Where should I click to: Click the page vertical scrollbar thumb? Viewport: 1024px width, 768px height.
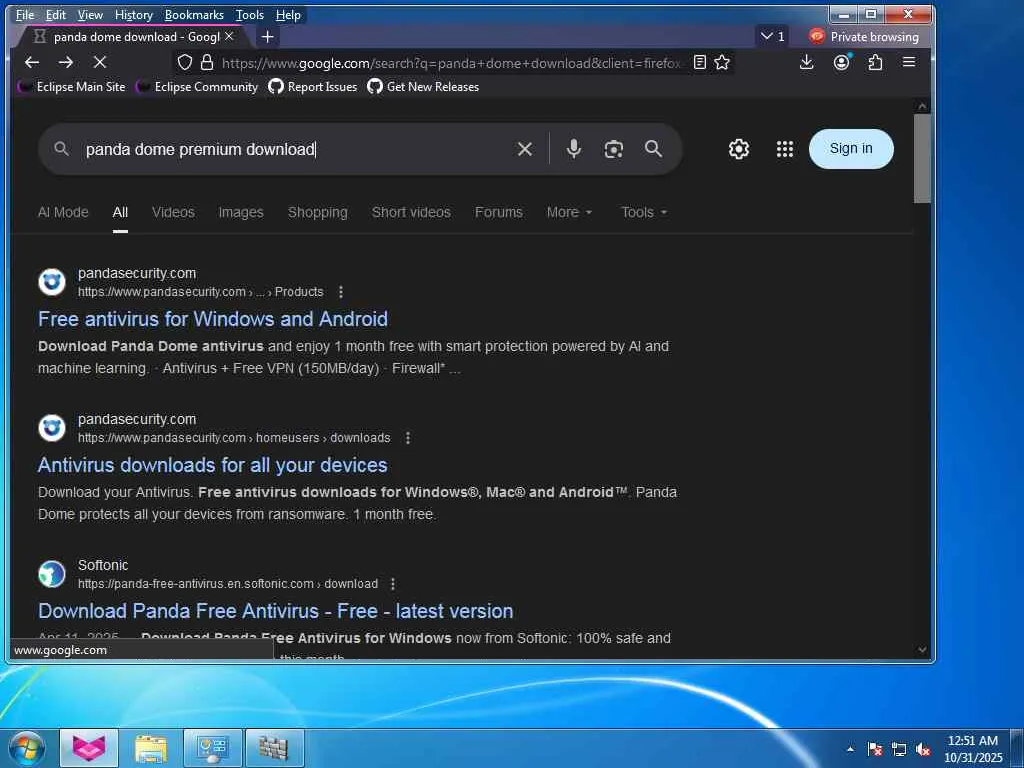pos(921,159)
